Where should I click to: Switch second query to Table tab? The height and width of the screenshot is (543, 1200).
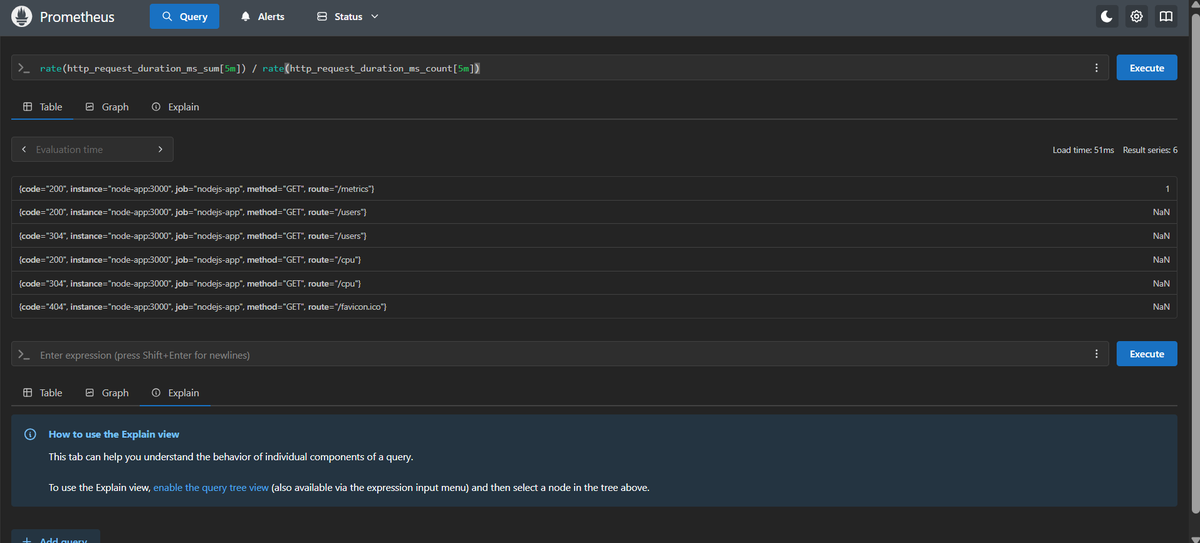42,393
